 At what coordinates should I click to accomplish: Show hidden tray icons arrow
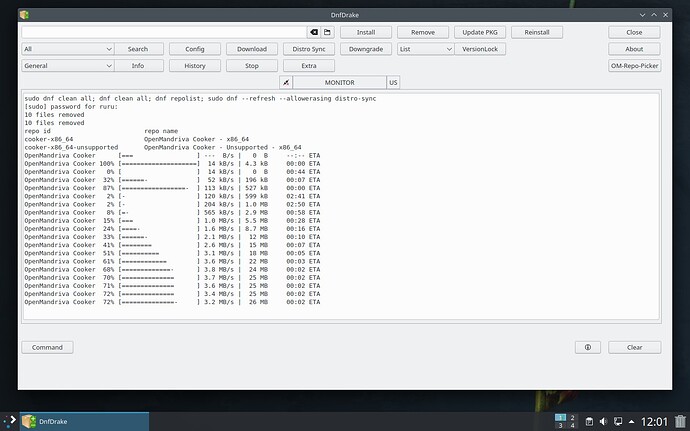click(631, 421)
